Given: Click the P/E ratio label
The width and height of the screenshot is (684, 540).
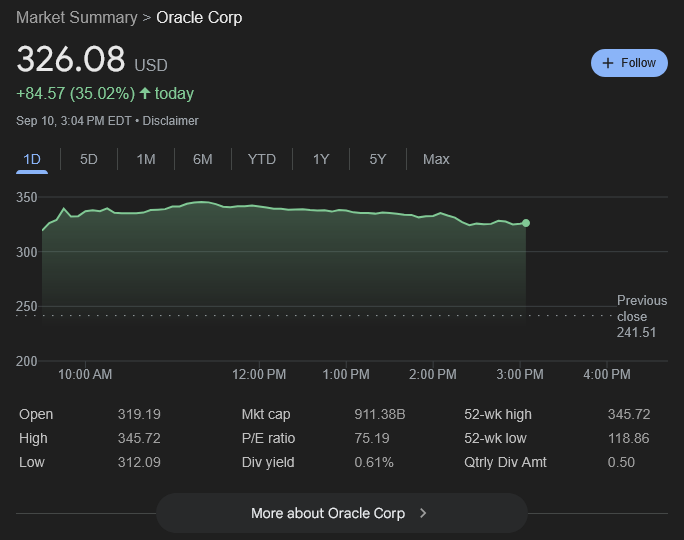Looking at the screenshot, I should pos(268,438).
